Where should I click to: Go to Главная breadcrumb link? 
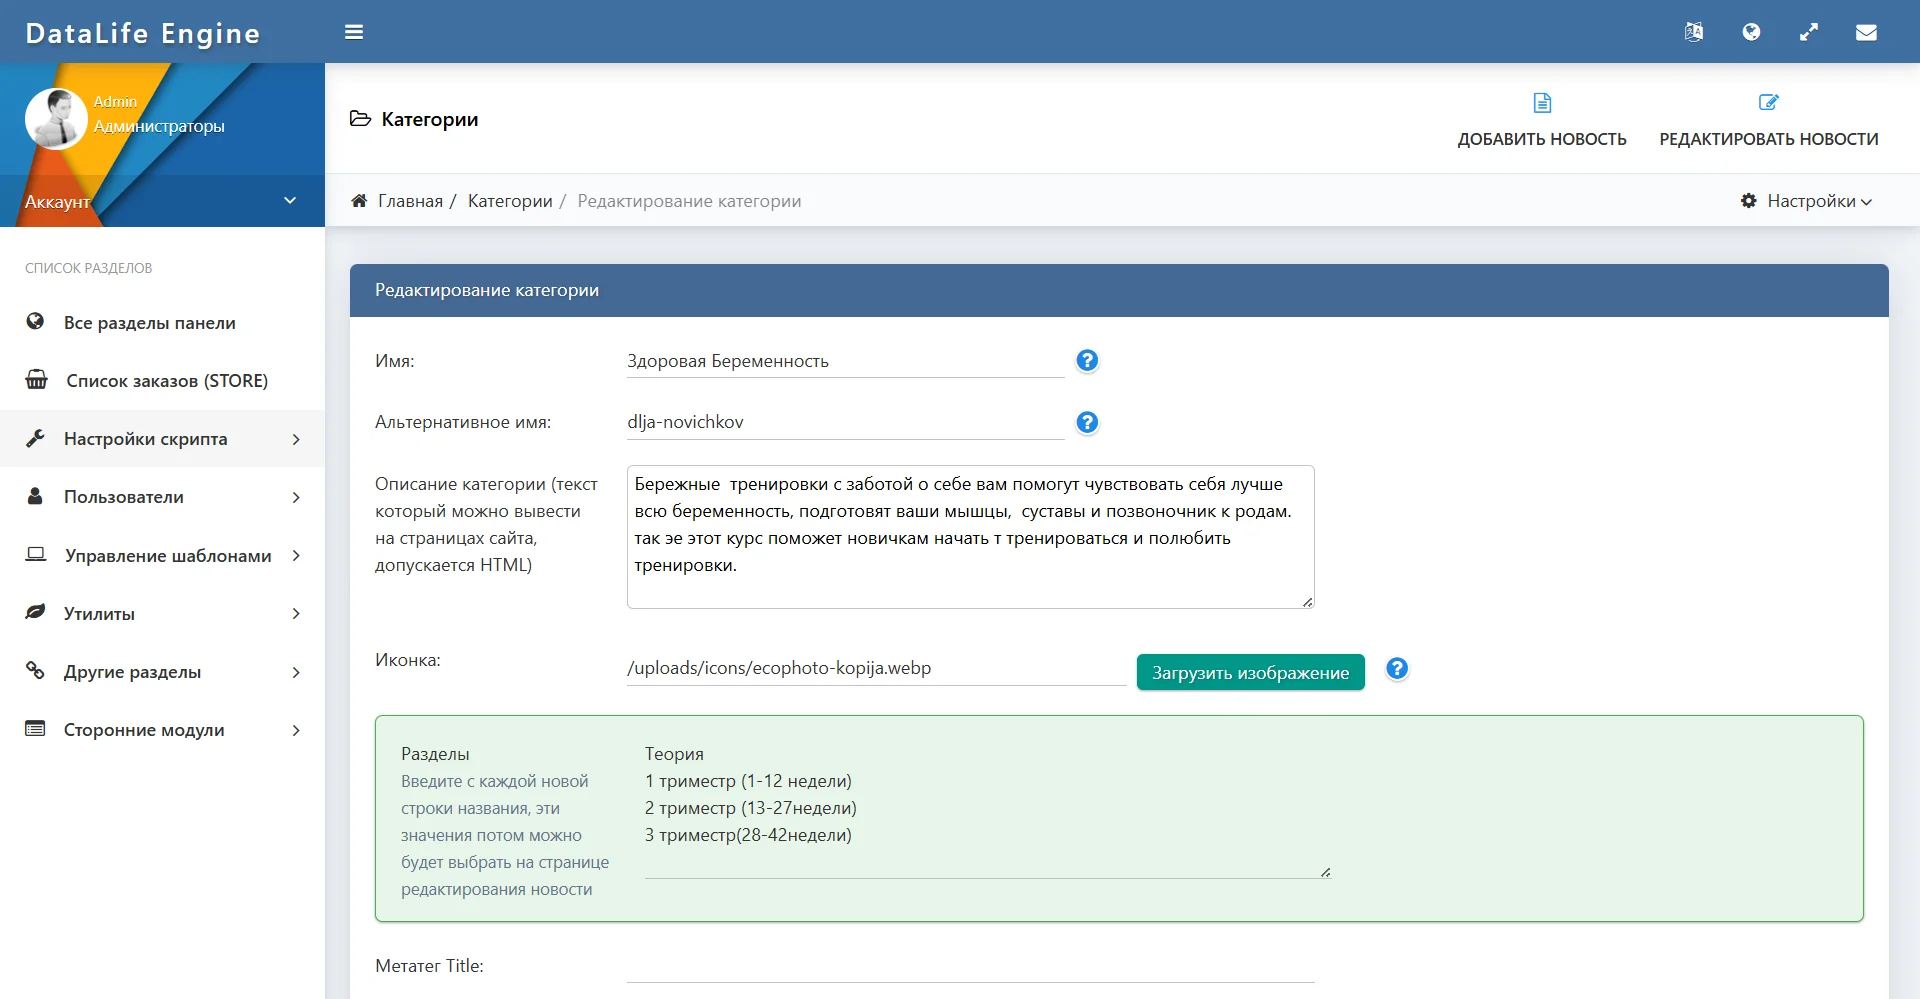click(x=410, y=201)
